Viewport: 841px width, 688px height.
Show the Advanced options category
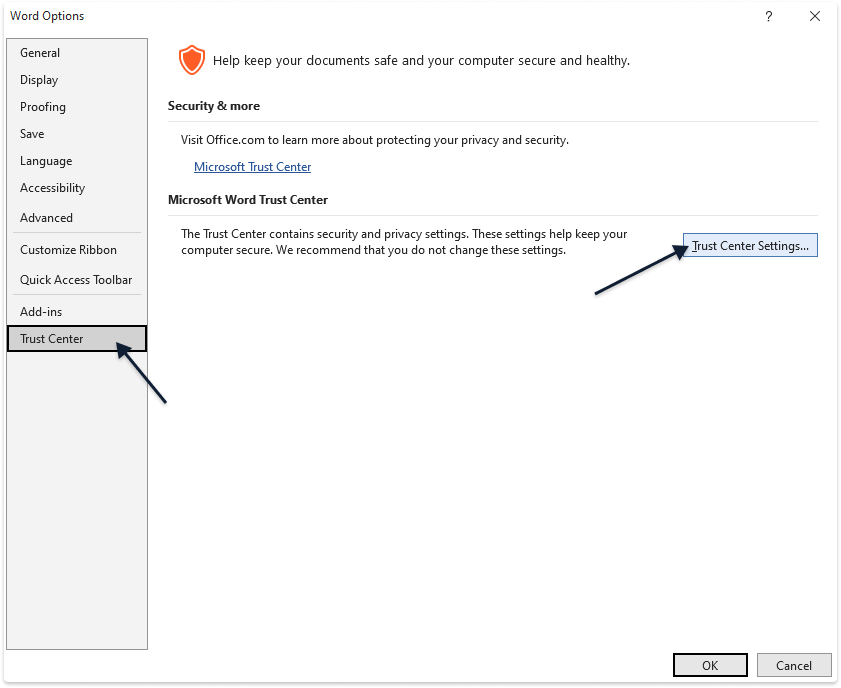click(x=46, y=218)
